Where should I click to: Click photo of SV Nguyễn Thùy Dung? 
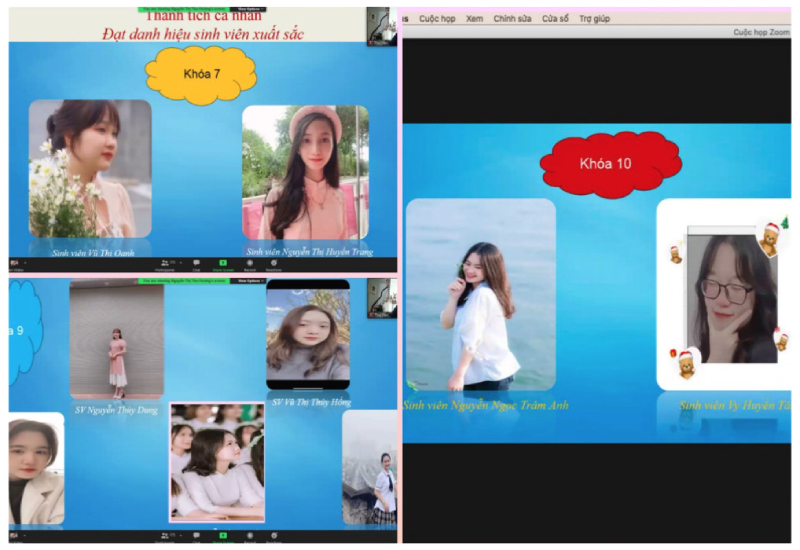tap(116, 340)
